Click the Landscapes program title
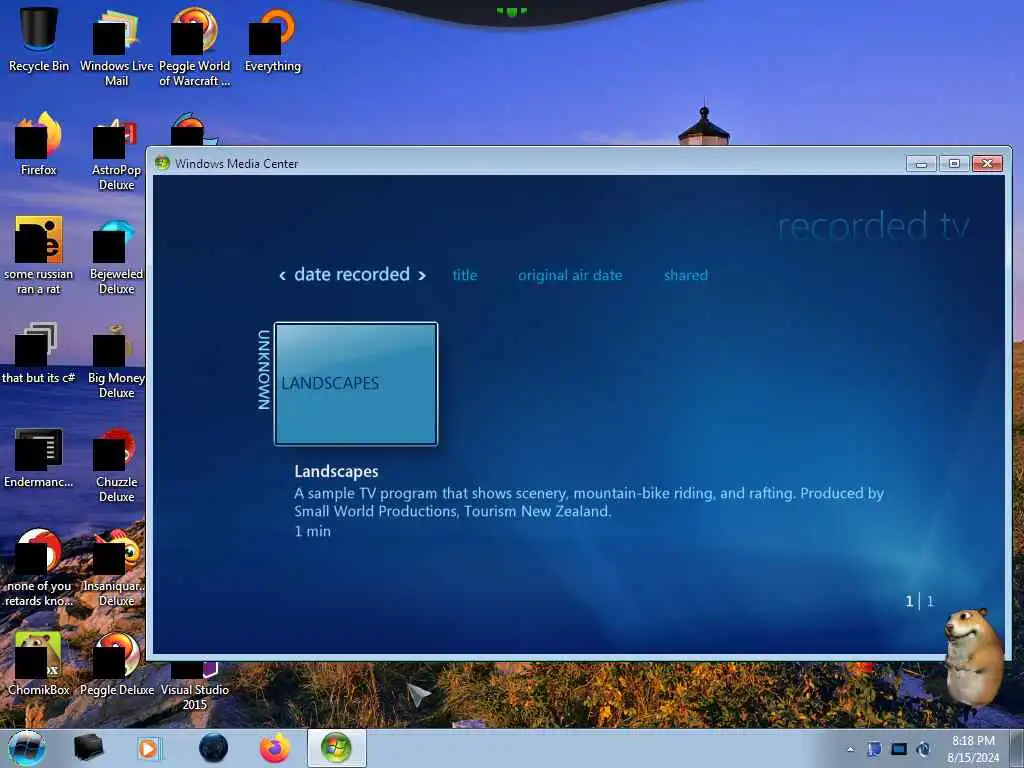This screenshot has width=1024, height=768. click(x=336, y=472)
